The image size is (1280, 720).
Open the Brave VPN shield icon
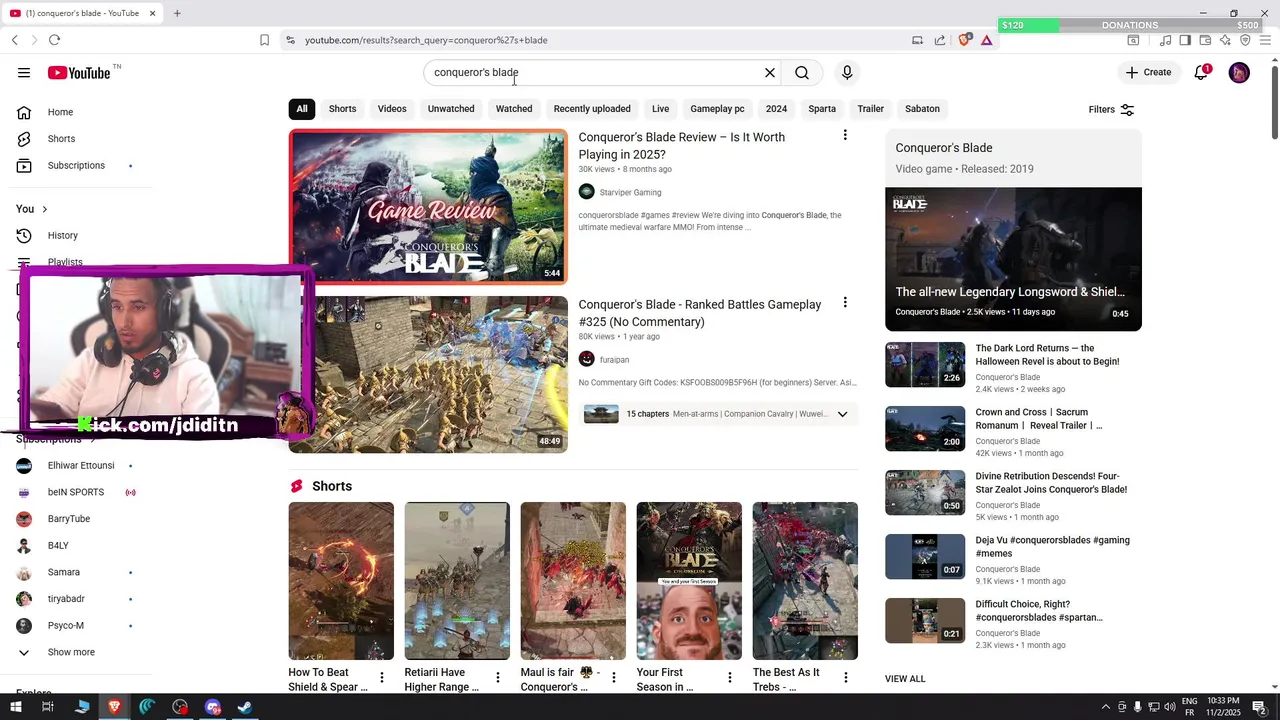1245,40
